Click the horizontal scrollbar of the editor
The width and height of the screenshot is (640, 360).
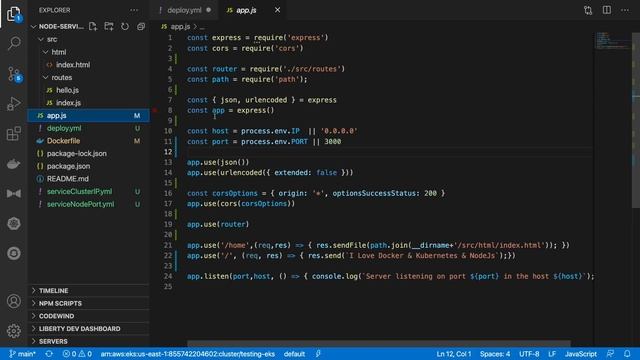click(378, 344)
